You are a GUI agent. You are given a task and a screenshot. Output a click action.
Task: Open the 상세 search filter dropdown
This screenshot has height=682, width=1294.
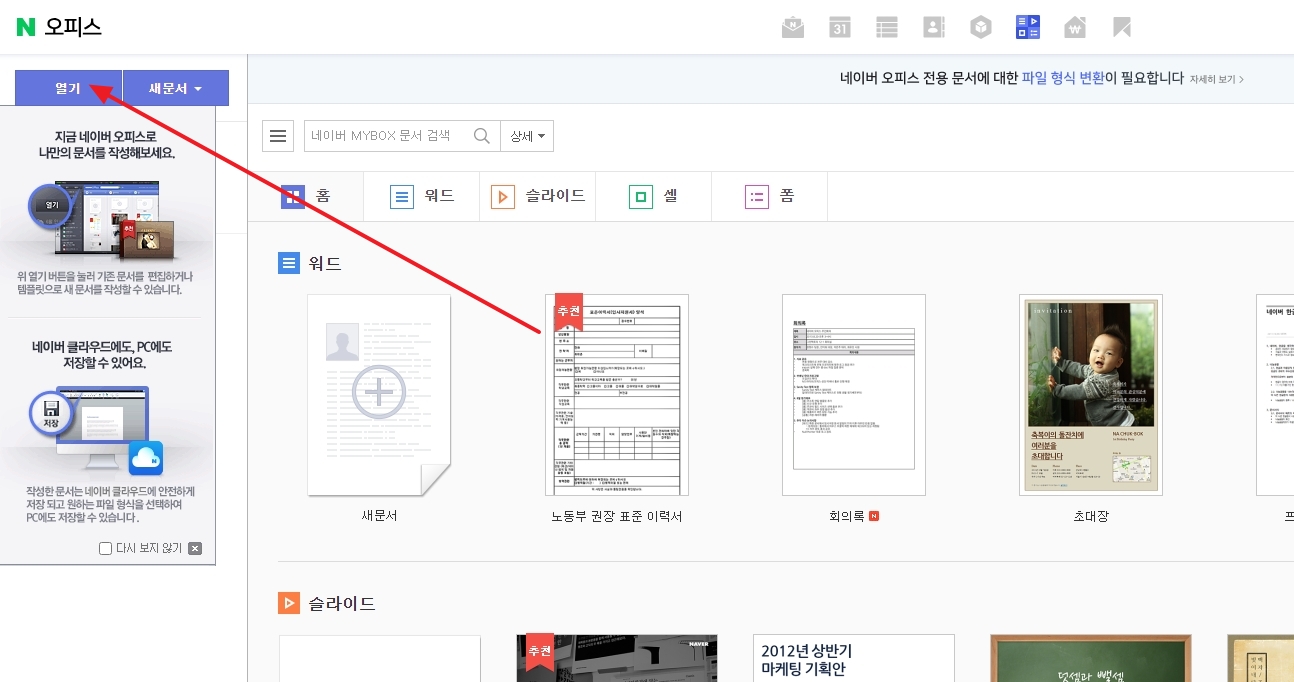click(x=527, y=136)
